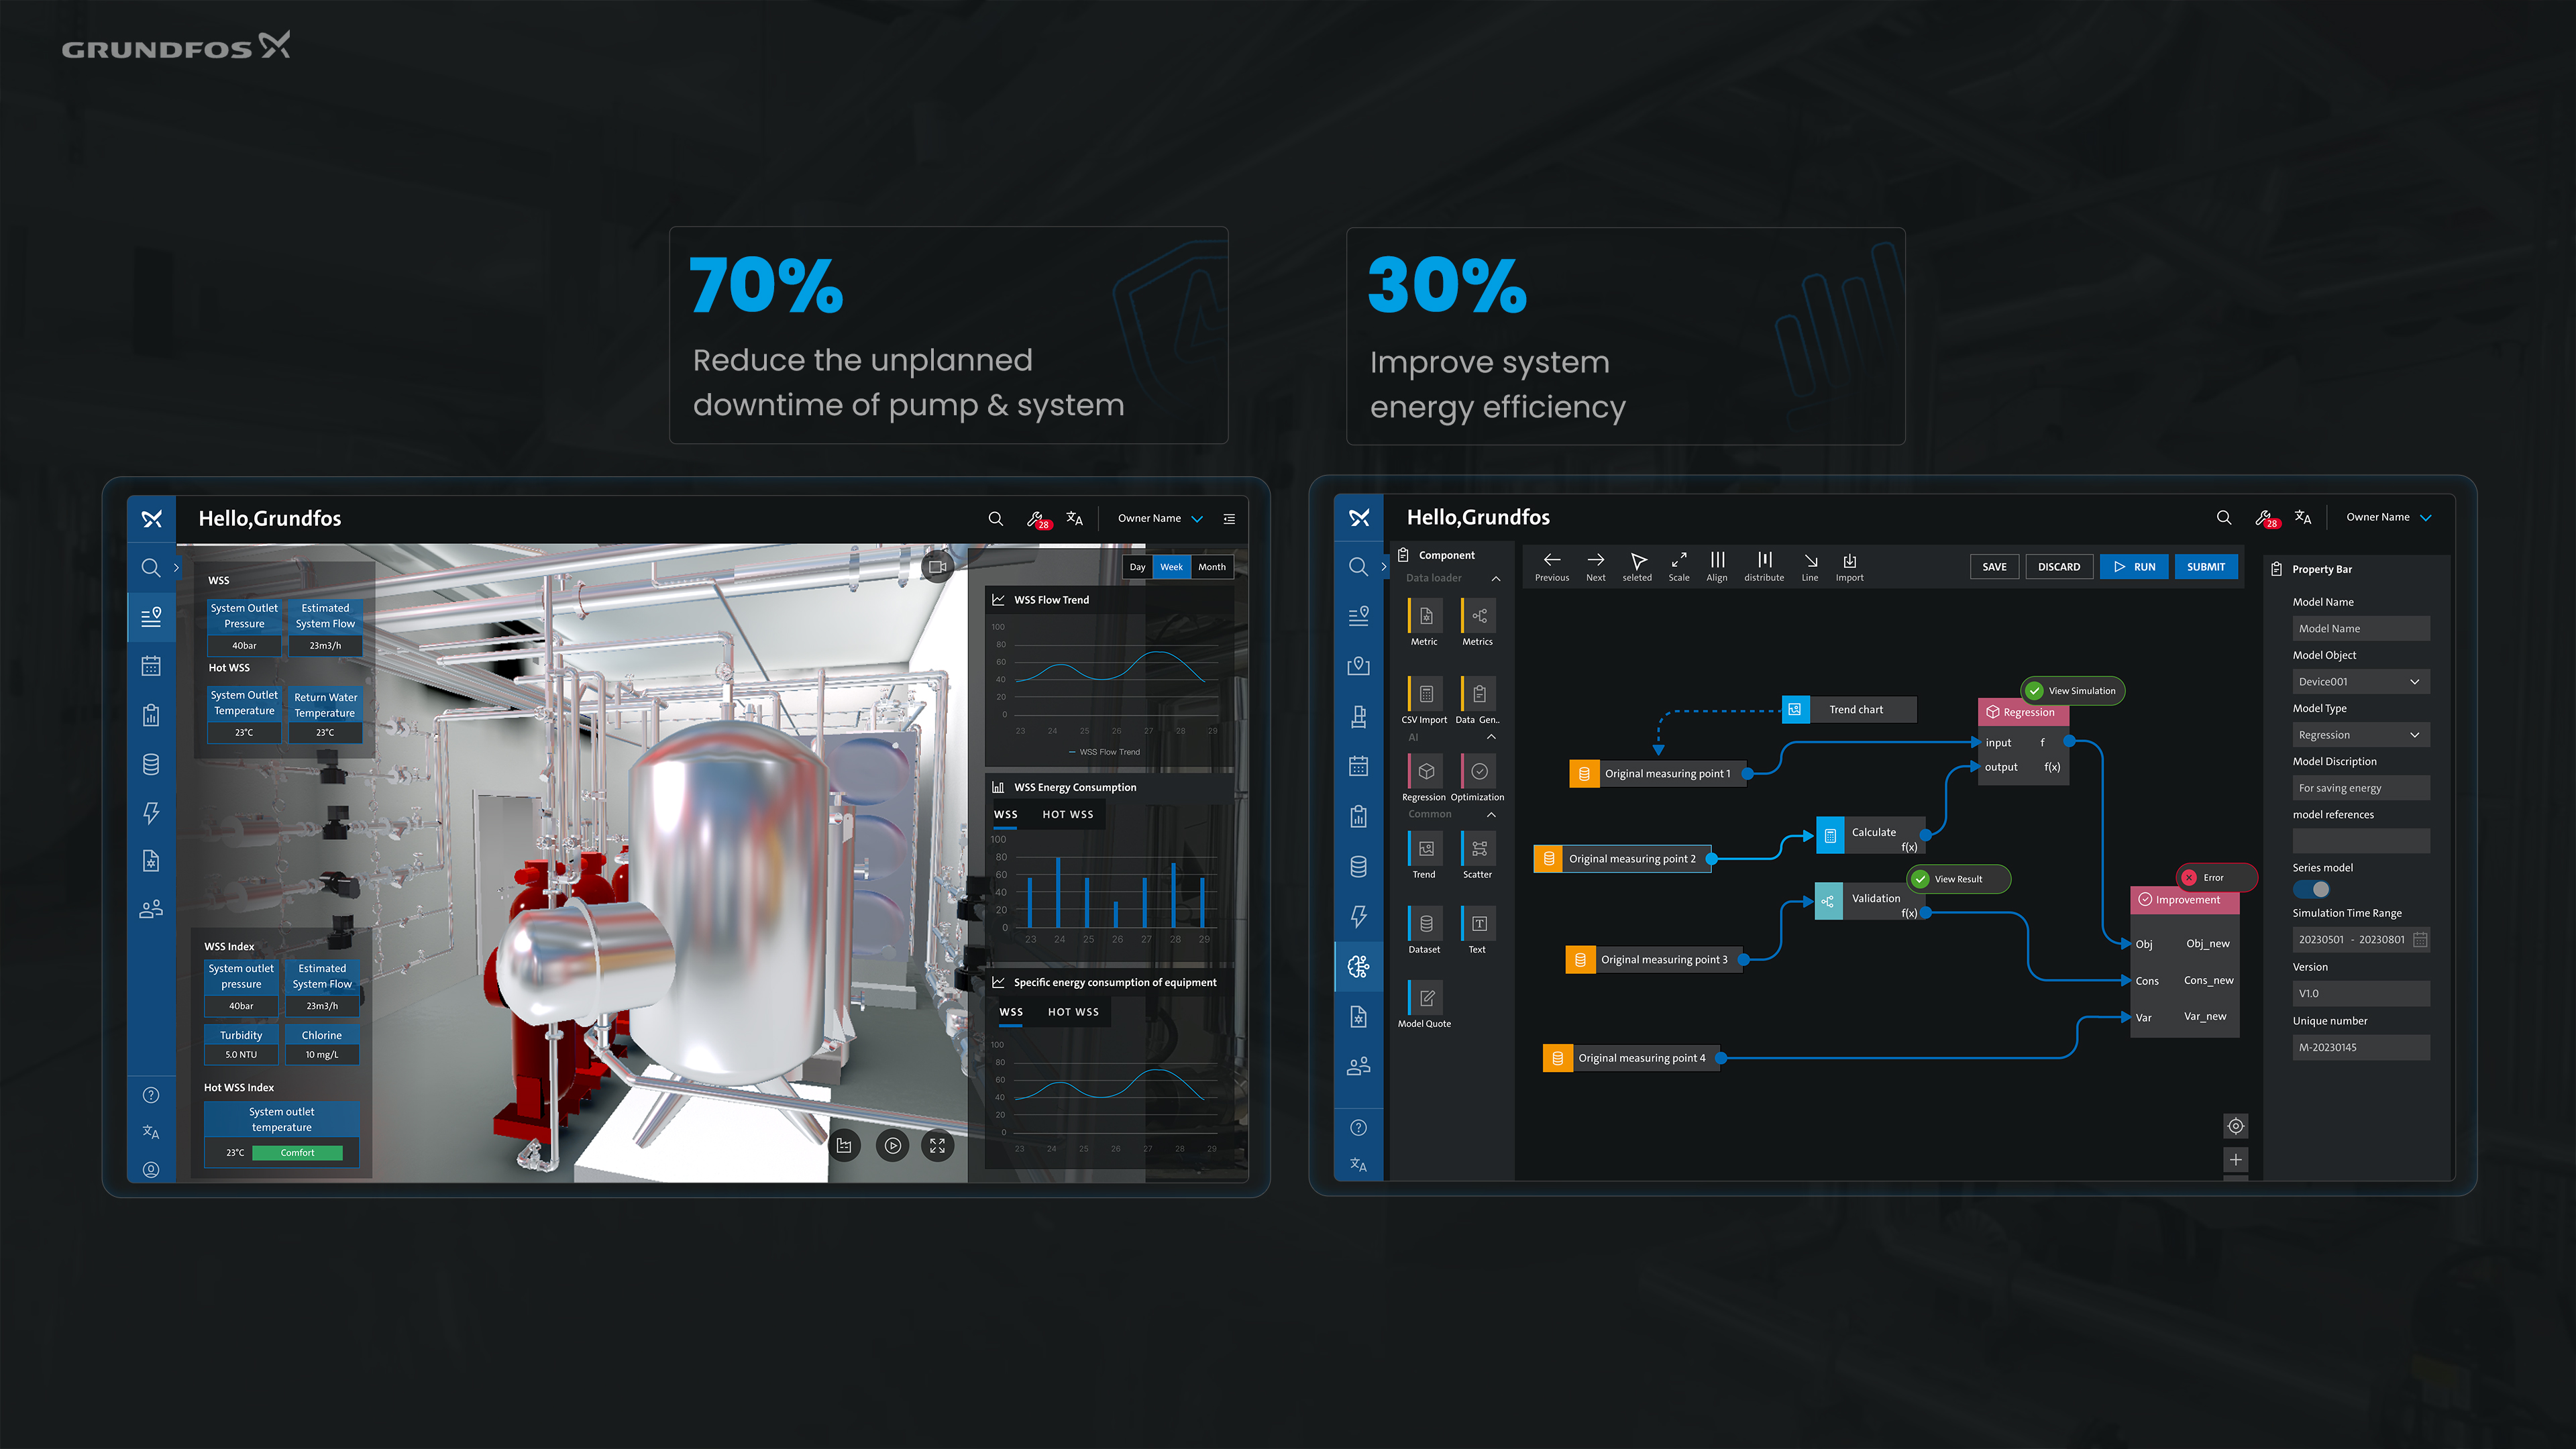Viewport: 2576px width, 1449px height.
Task: Click the SUBMIT button to finalize
Action: point(2206,566)
